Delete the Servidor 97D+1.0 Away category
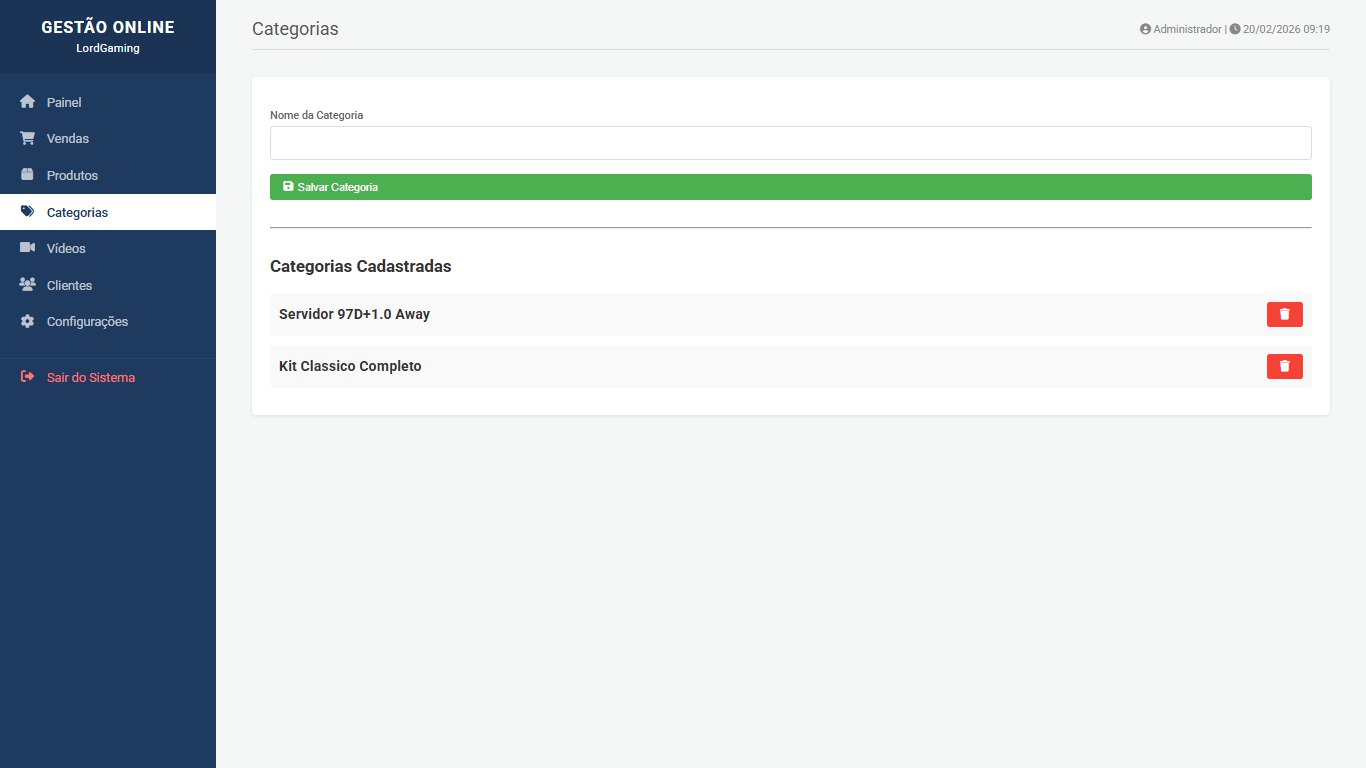The height and width of the screenshot is (768, 1366). (1284, 314)
